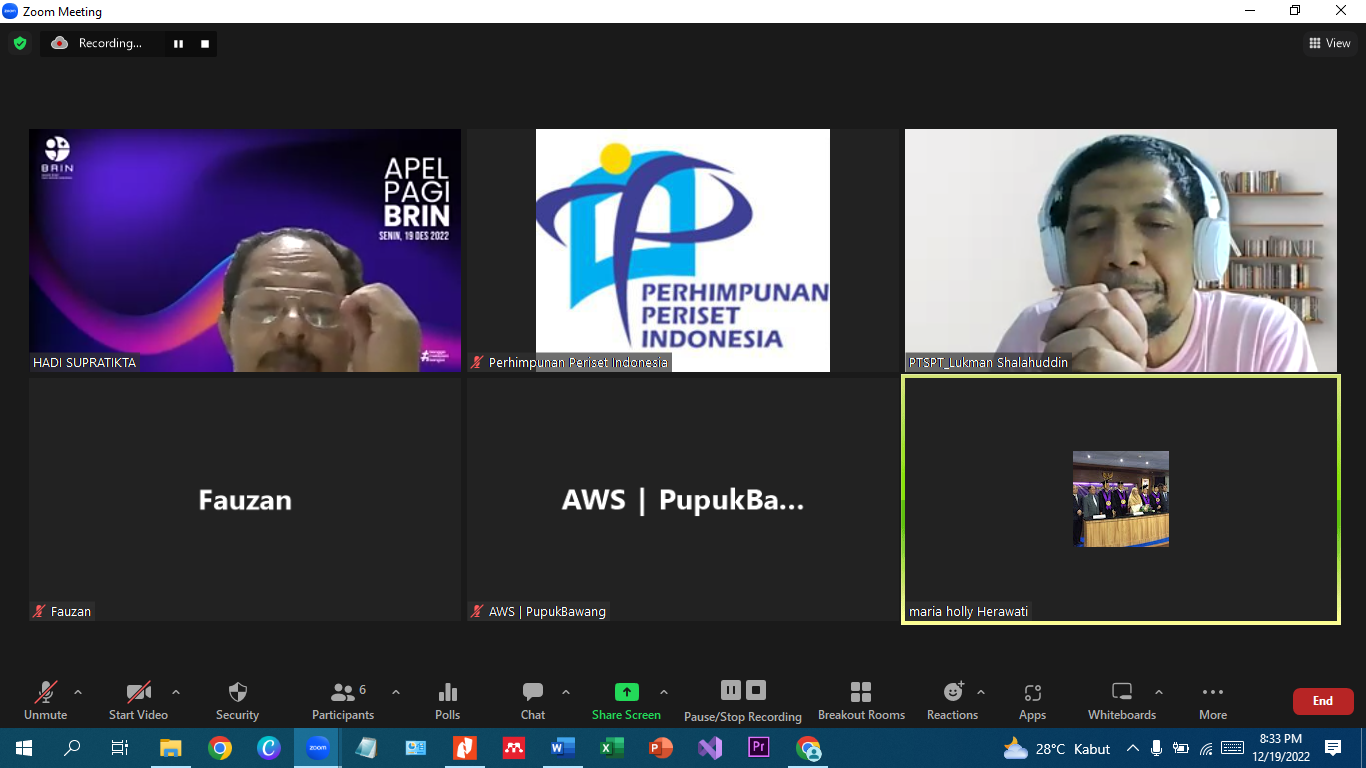Click the green Share Screen button
Image resolution: width=1366 pixels, height=768 pixels.
pyautogui.click(x=626, y=700)
